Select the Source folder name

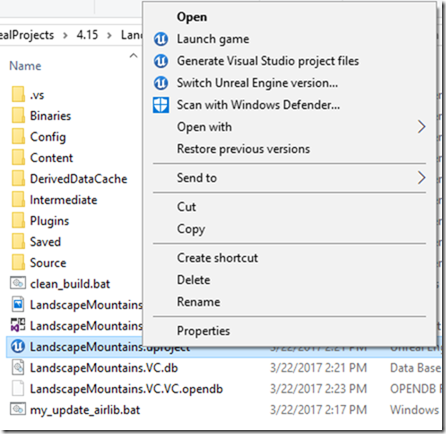48,263
